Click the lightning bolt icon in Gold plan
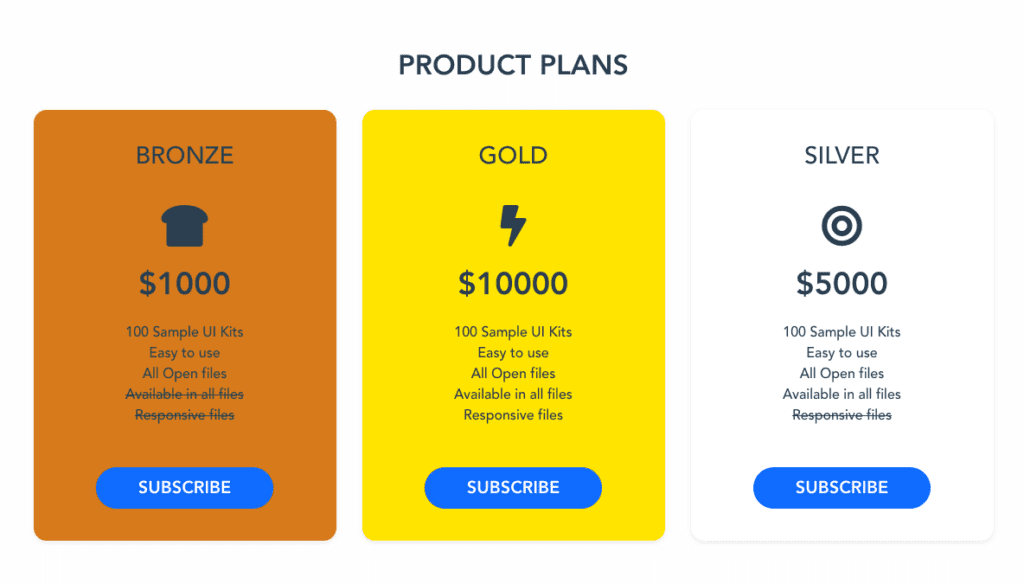 coord(513,225)
